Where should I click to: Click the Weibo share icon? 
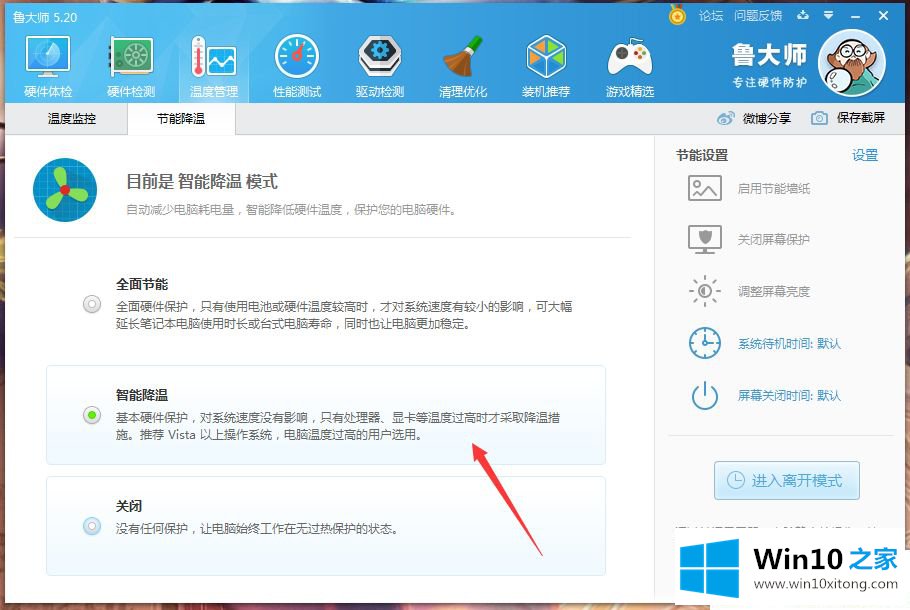[x=725, y=118]
